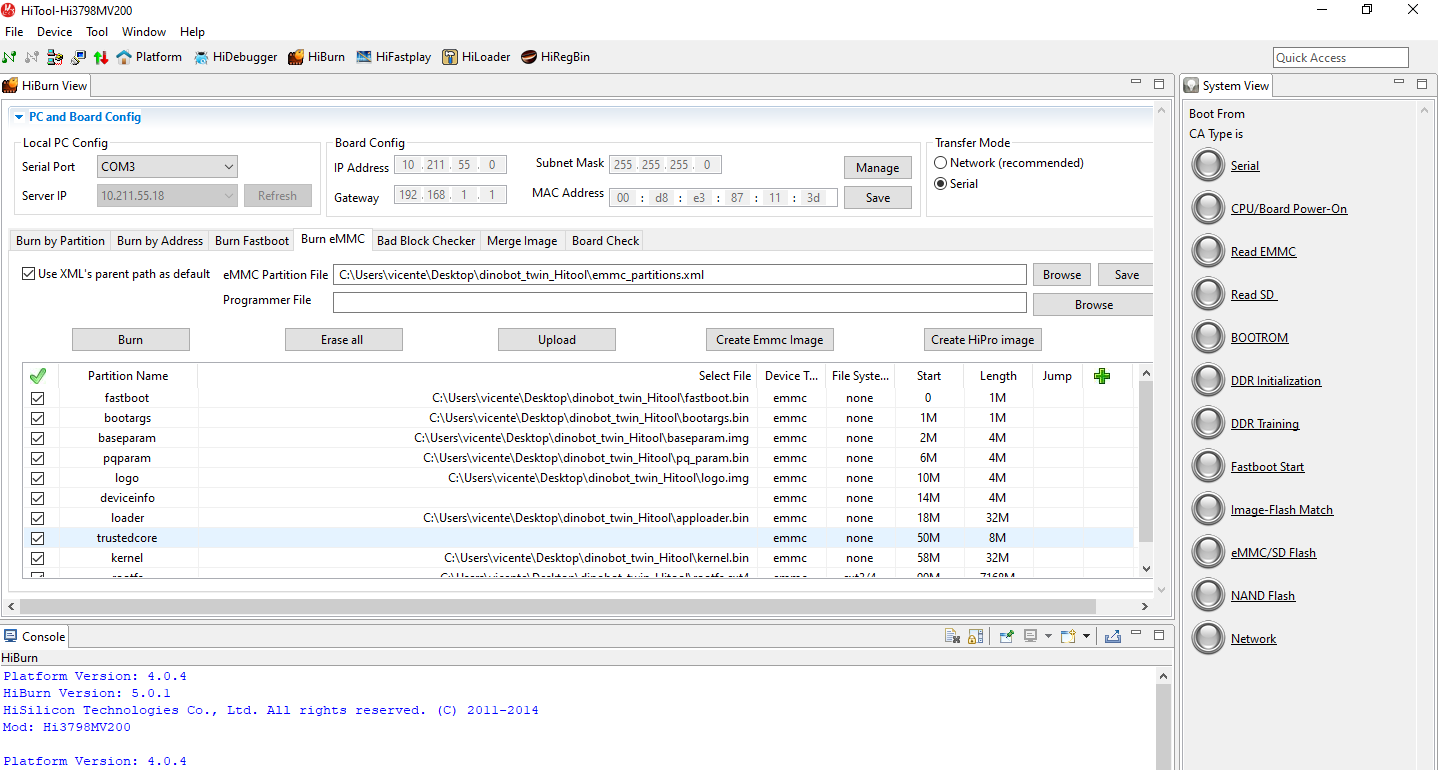Open the Serial Port COM3 dropdown
Screen dimensions: 1438x770
(229, 167)
